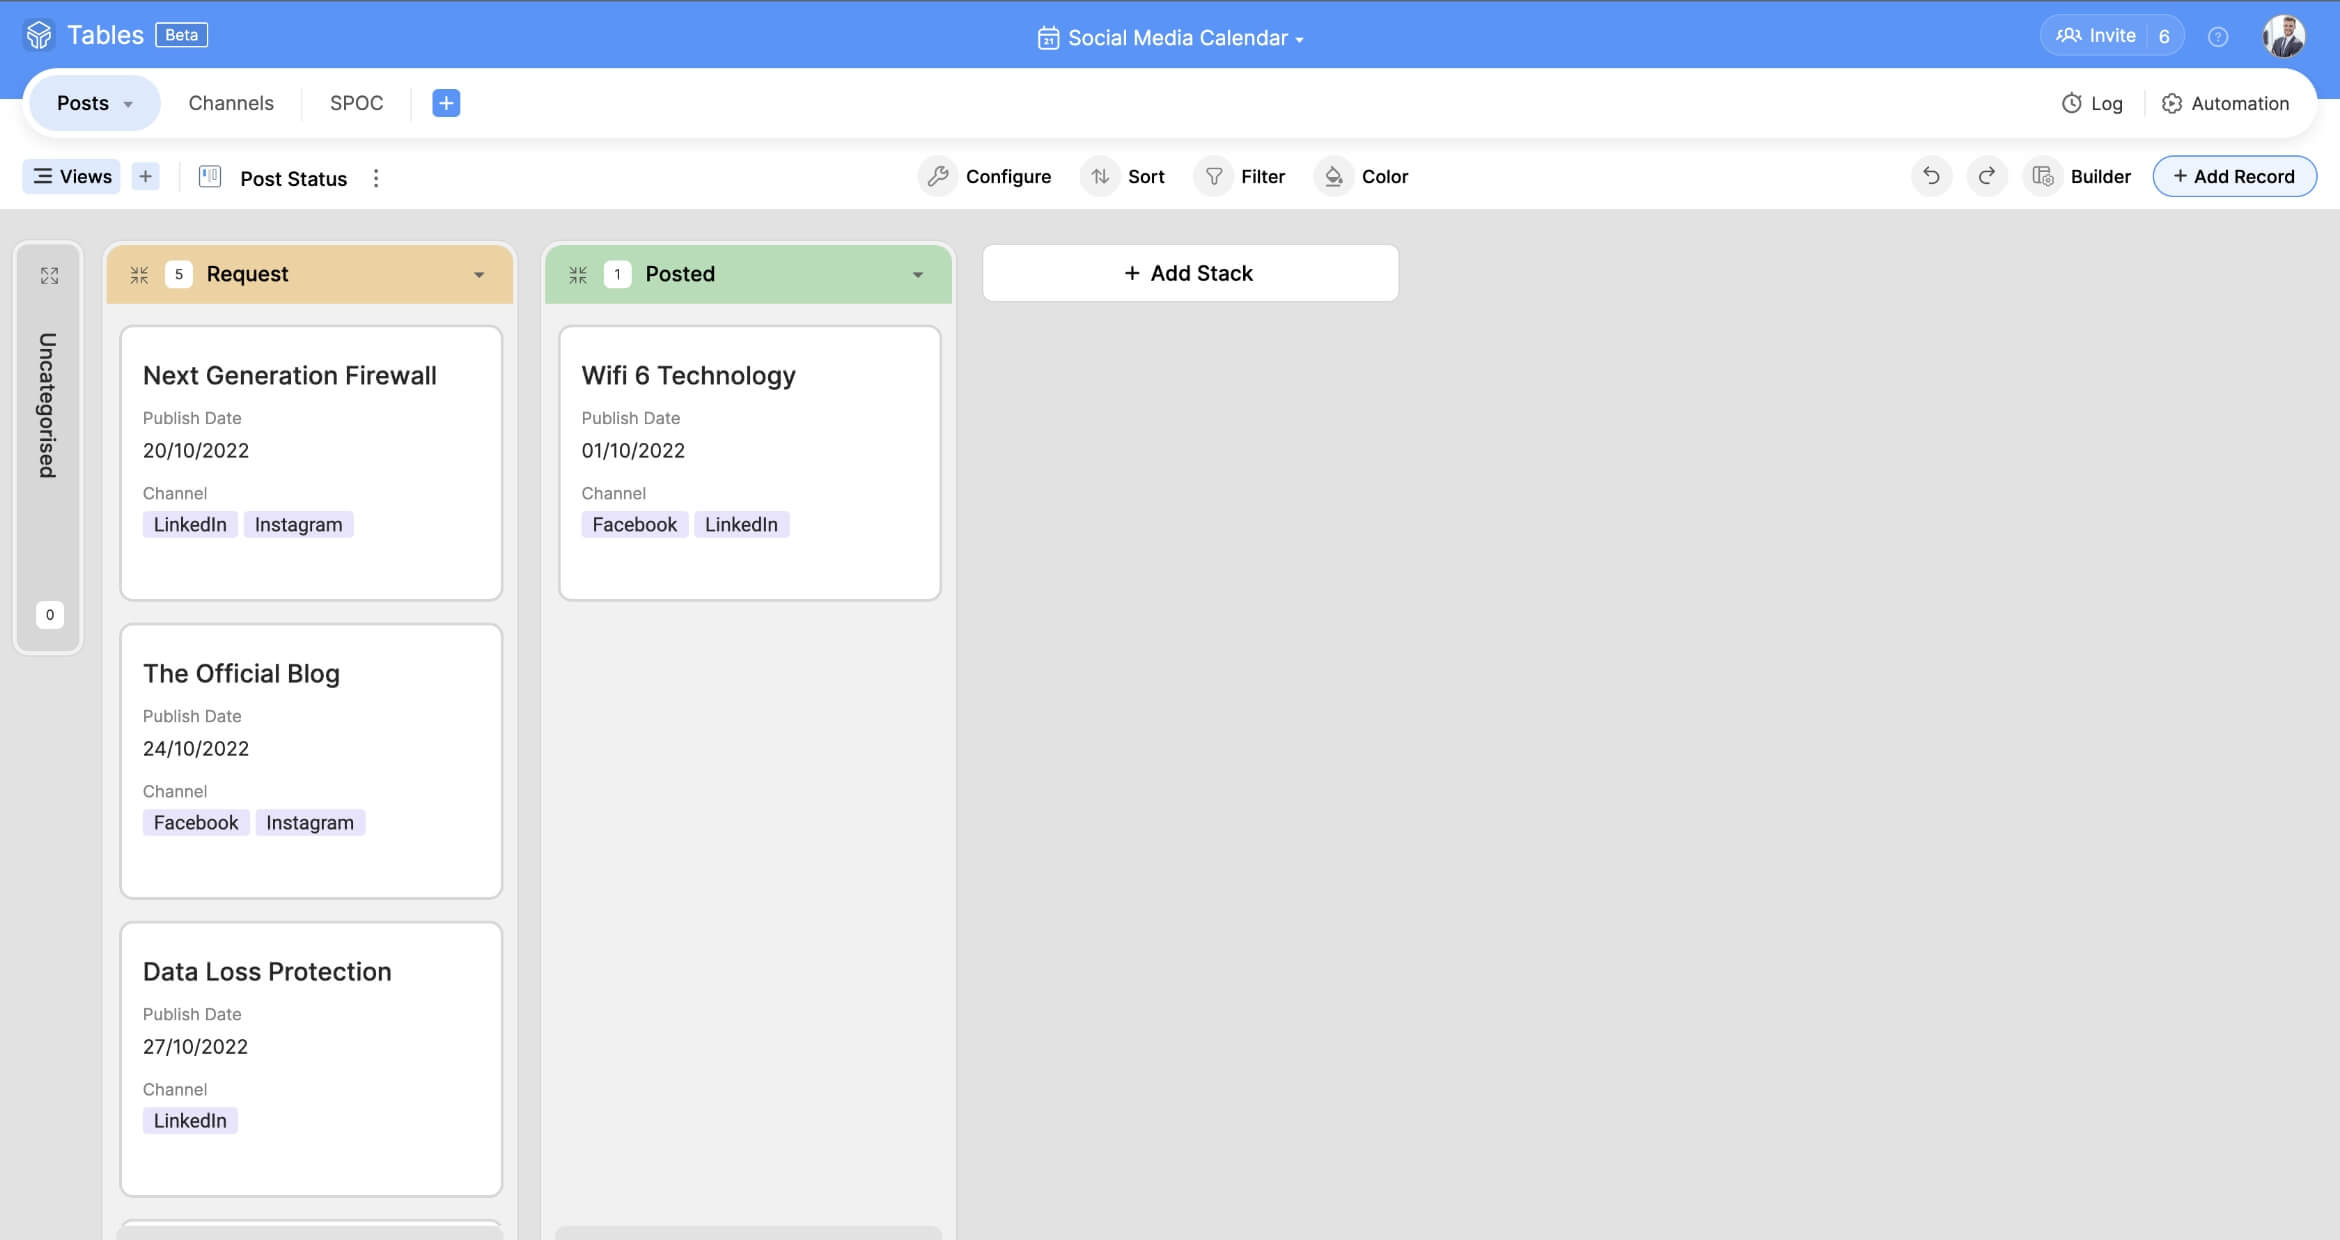Click the user profile avatar

[2284, 37]
